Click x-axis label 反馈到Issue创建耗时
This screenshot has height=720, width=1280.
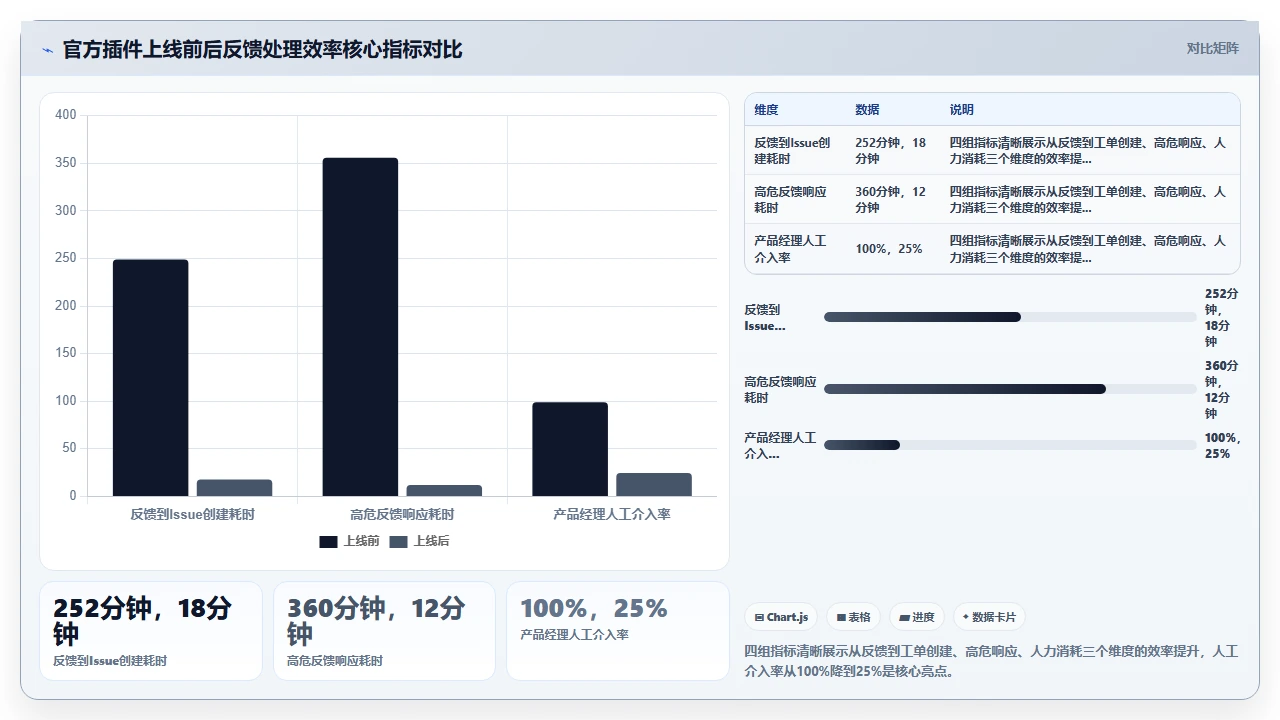click(192, 514)
